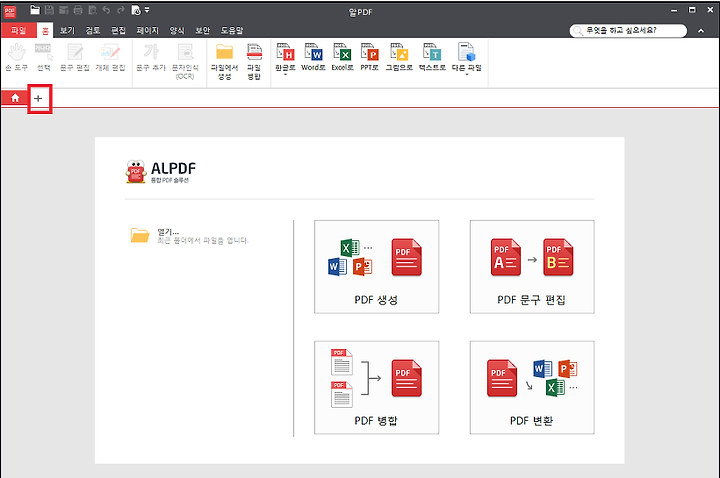
Task: Switch to the 보기 ribbon tab
Action: pos(67,30)
